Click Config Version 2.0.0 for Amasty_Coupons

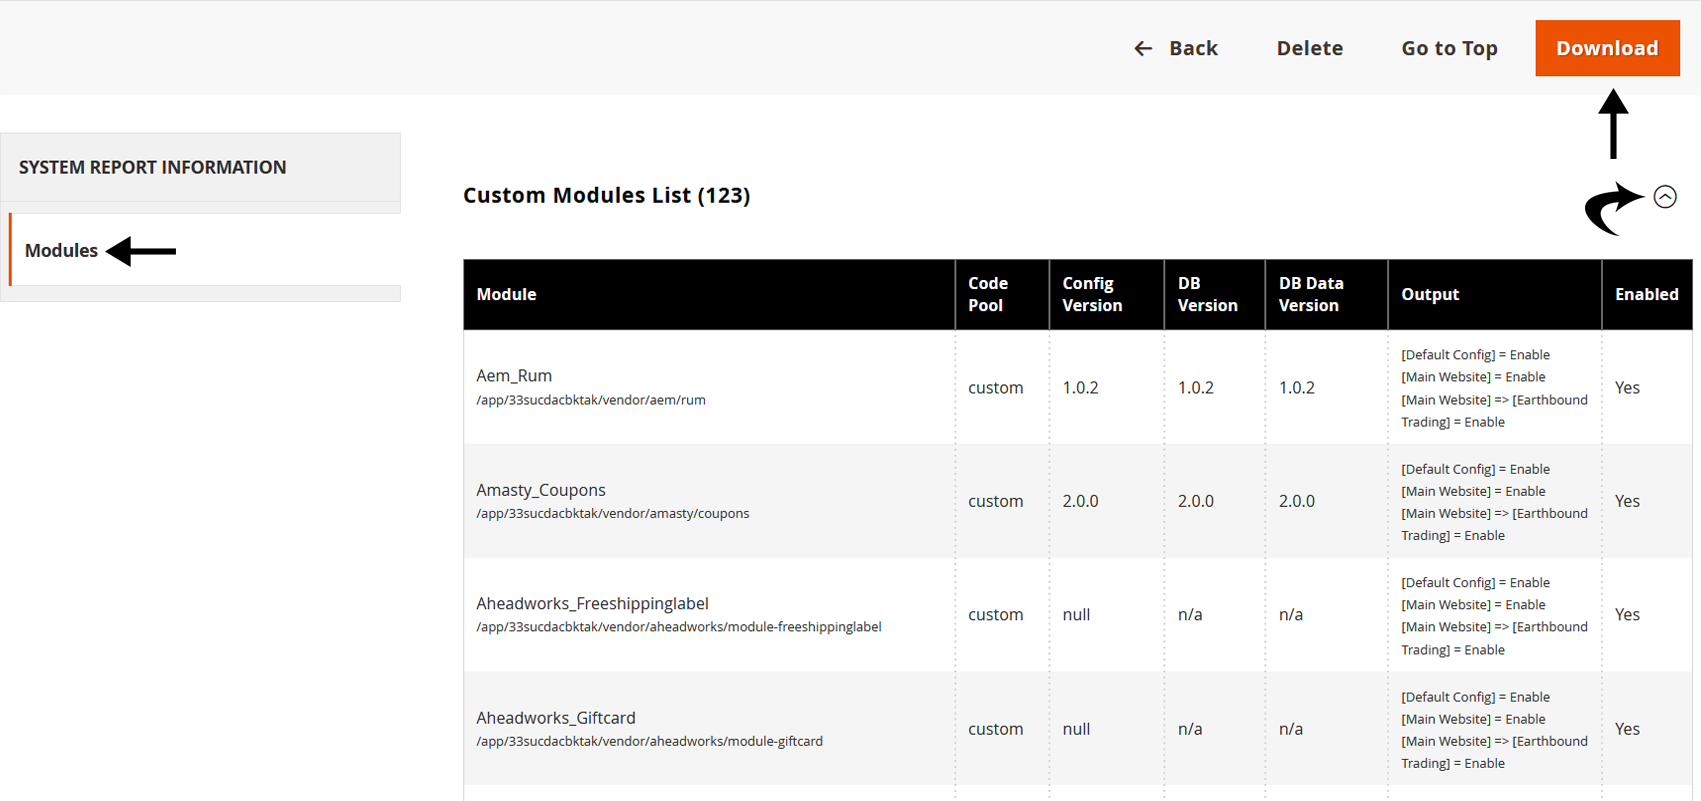(1080, 501)
